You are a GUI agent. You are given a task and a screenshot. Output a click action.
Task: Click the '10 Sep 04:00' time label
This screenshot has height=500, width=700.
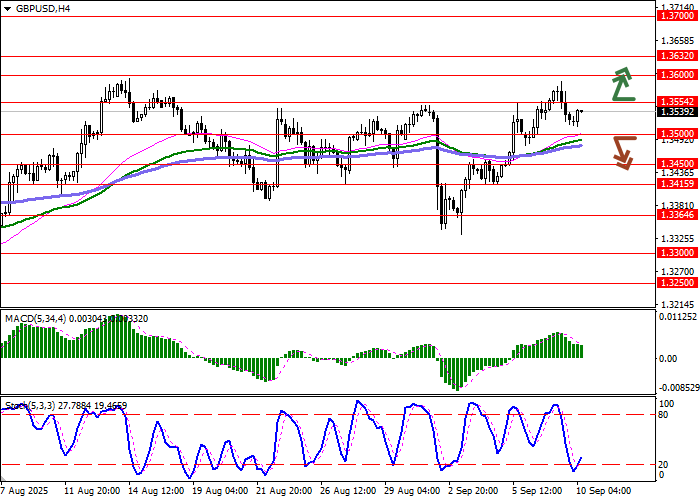coord(604,491)
